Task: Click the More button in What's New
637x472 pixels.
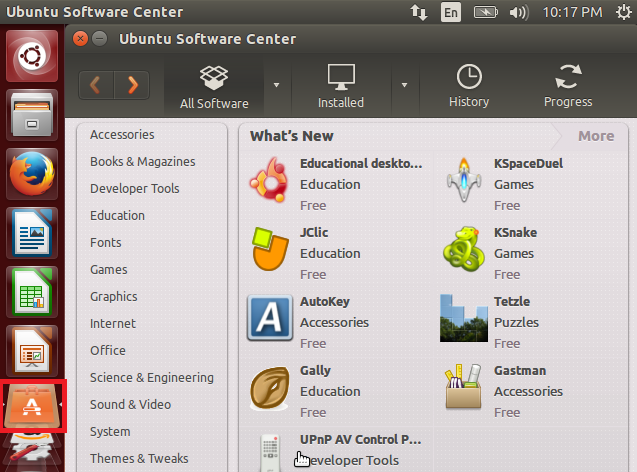Action: [596, 136]
